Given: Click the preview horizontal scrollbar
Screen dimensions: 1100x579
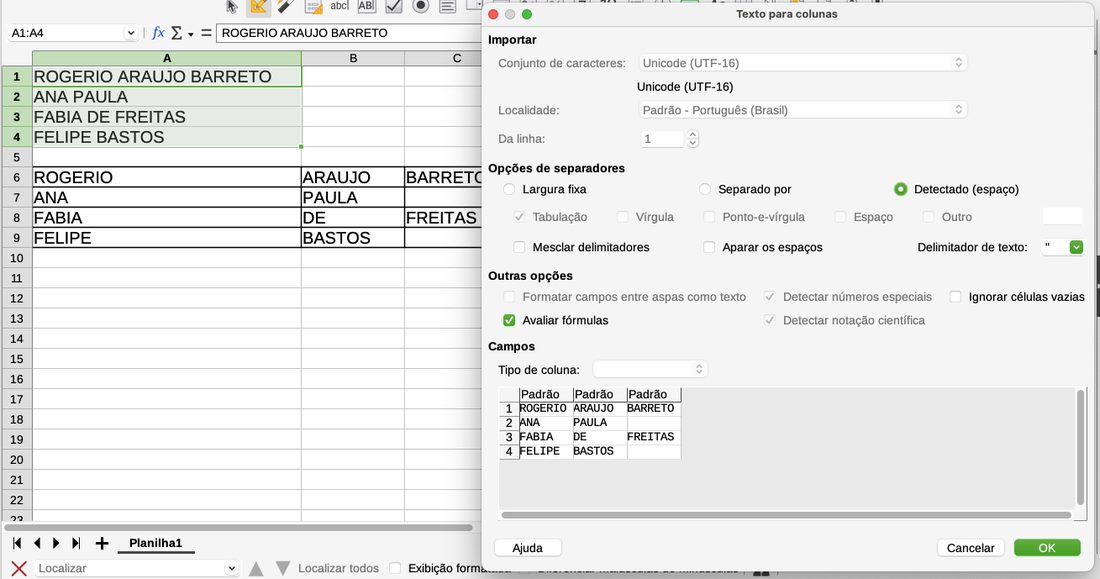Looking at the screenshot, I should pos(786,515).
